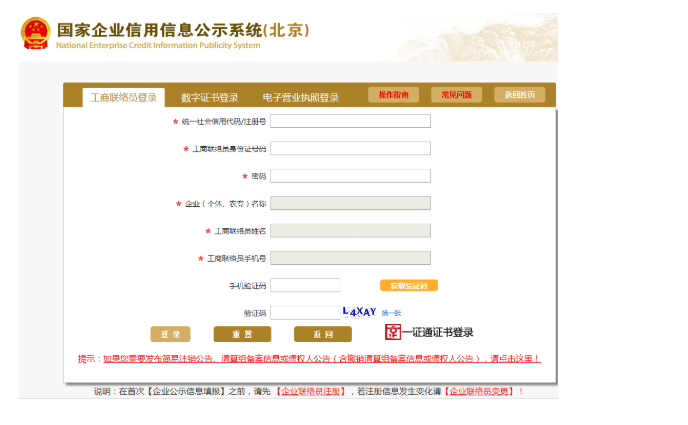
Task: Focus the unified social credit code field
Action: pyautogui.click(x=350, y=121)
